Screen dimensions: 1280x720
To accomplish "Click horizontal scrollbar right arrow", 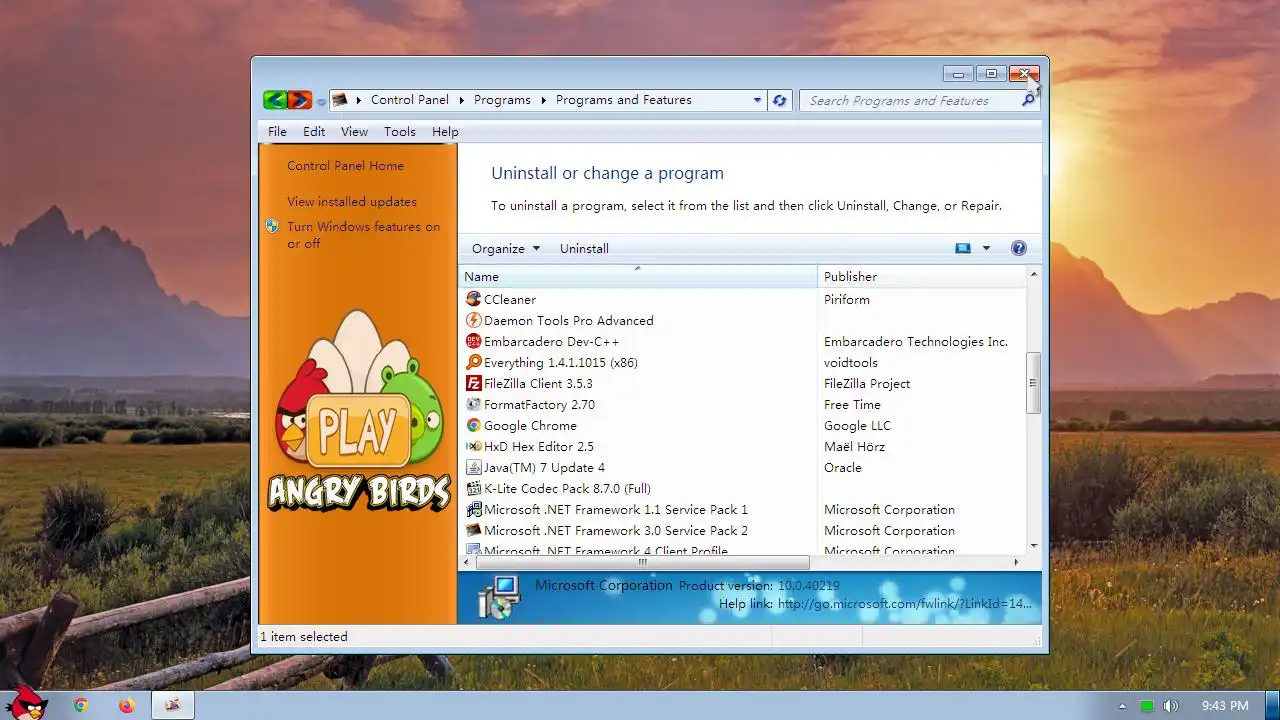I will [1017, 562].
